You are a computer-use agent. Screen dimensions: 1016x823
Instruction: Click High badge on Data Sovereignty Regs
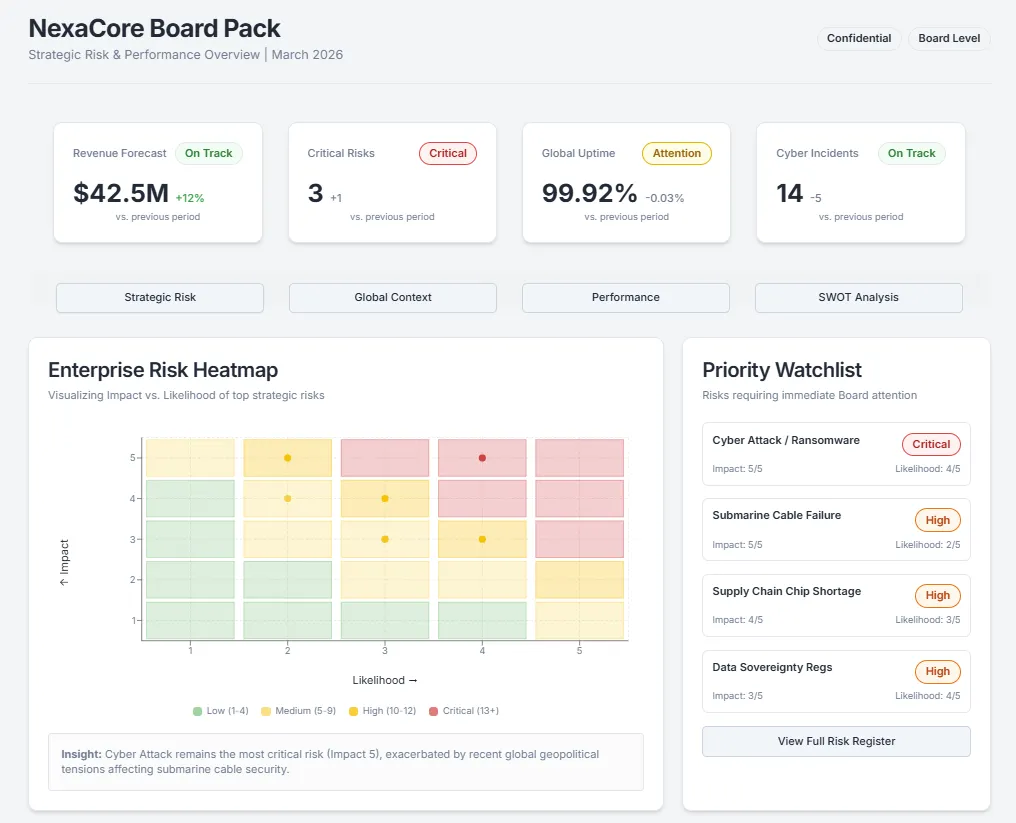click(938, 671)
